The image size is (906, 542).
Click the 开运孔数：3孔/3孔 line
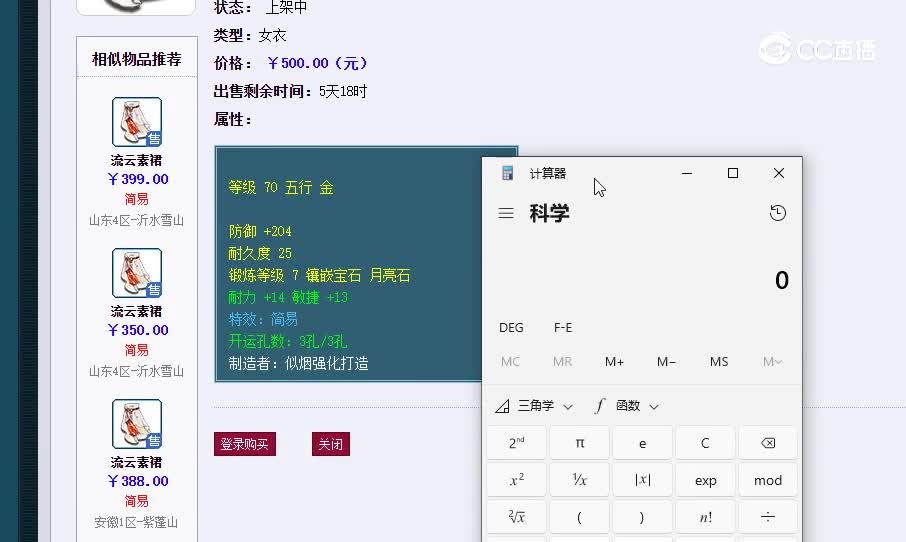[287, 341]
